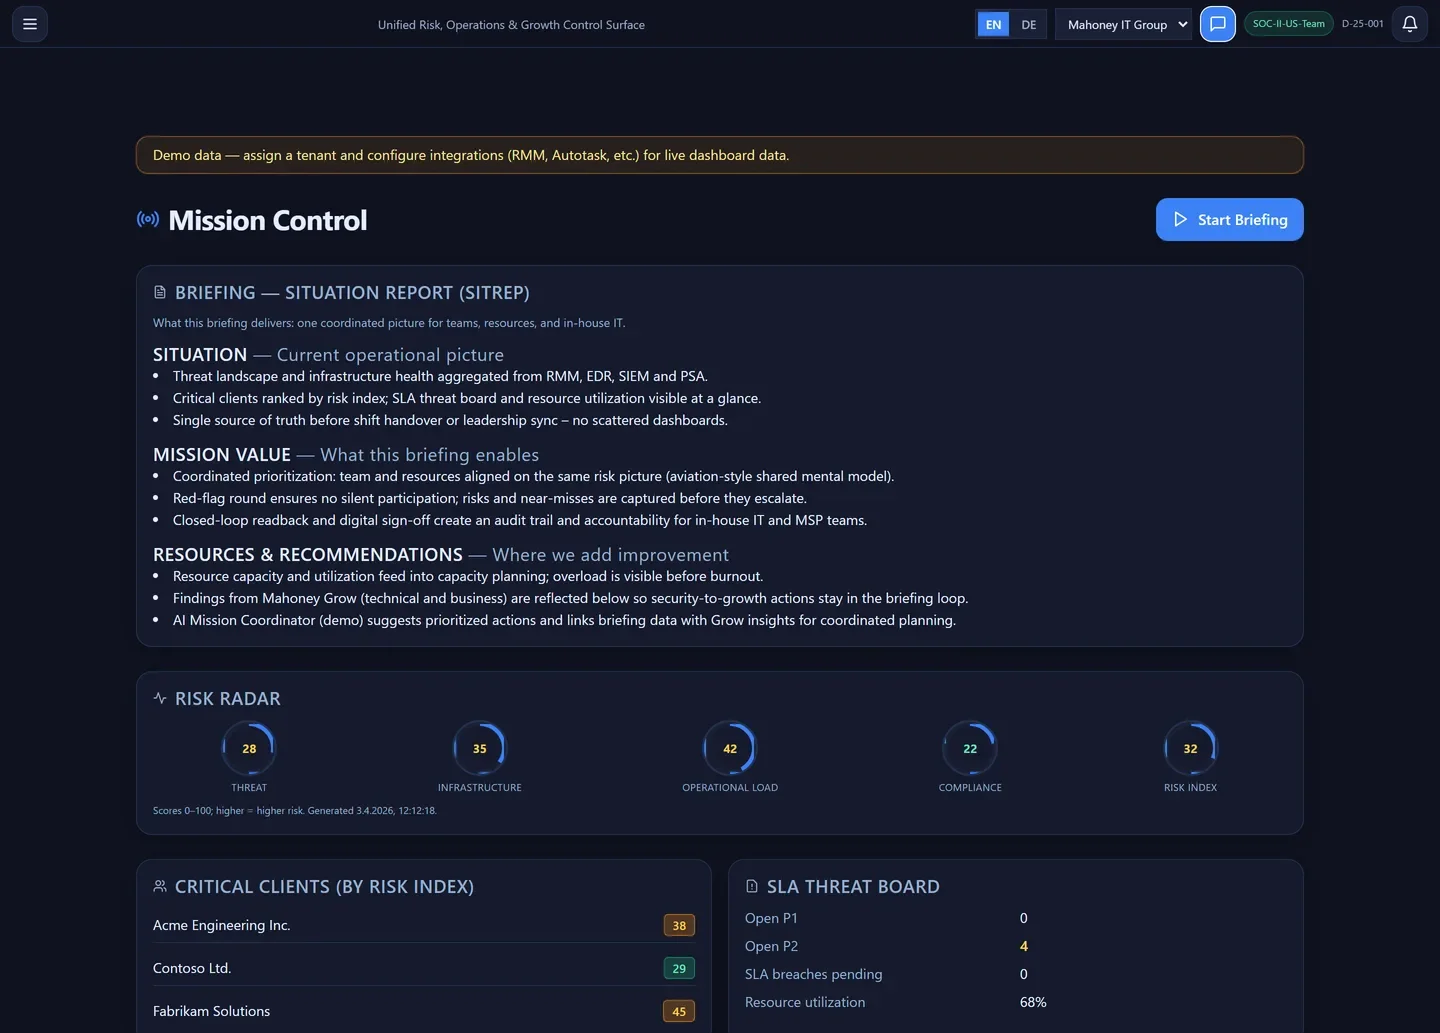Open the chat bubble icon in the header
The width and height of the screenshot is (1440, 1033).
point(1217,23)
